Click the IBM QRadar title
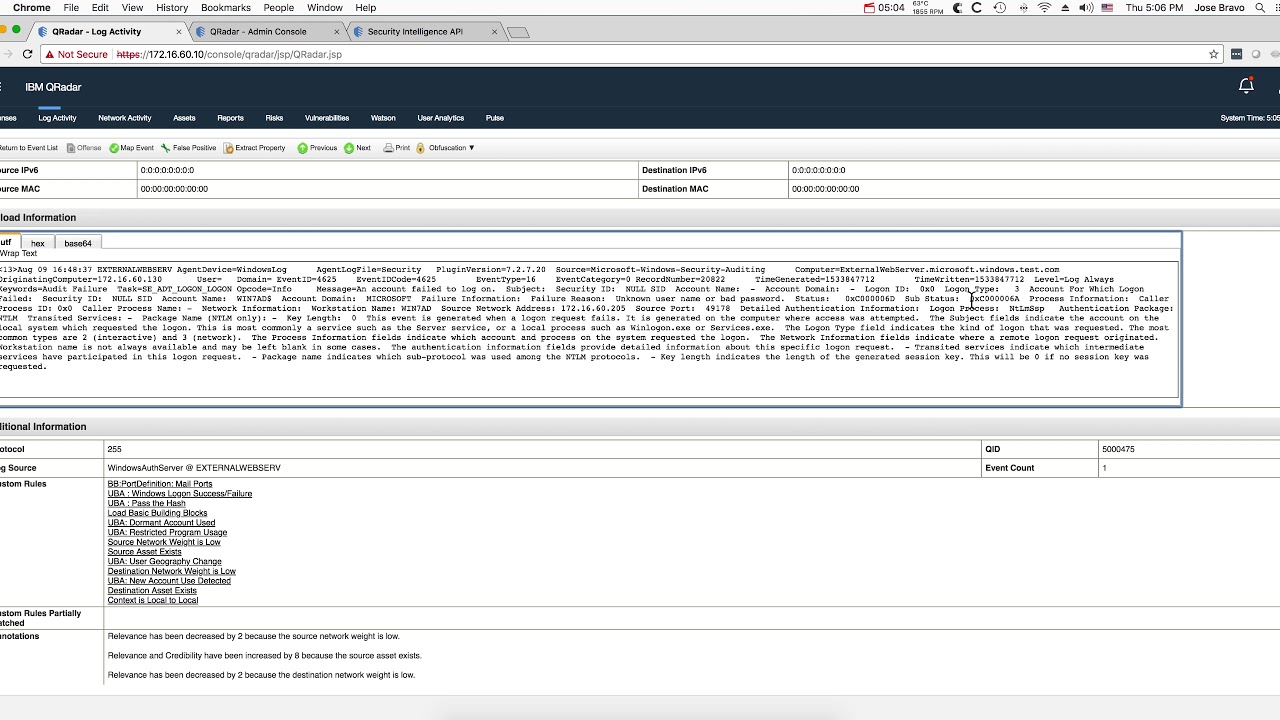This screenshot has width=1280, height=720. 53,87
